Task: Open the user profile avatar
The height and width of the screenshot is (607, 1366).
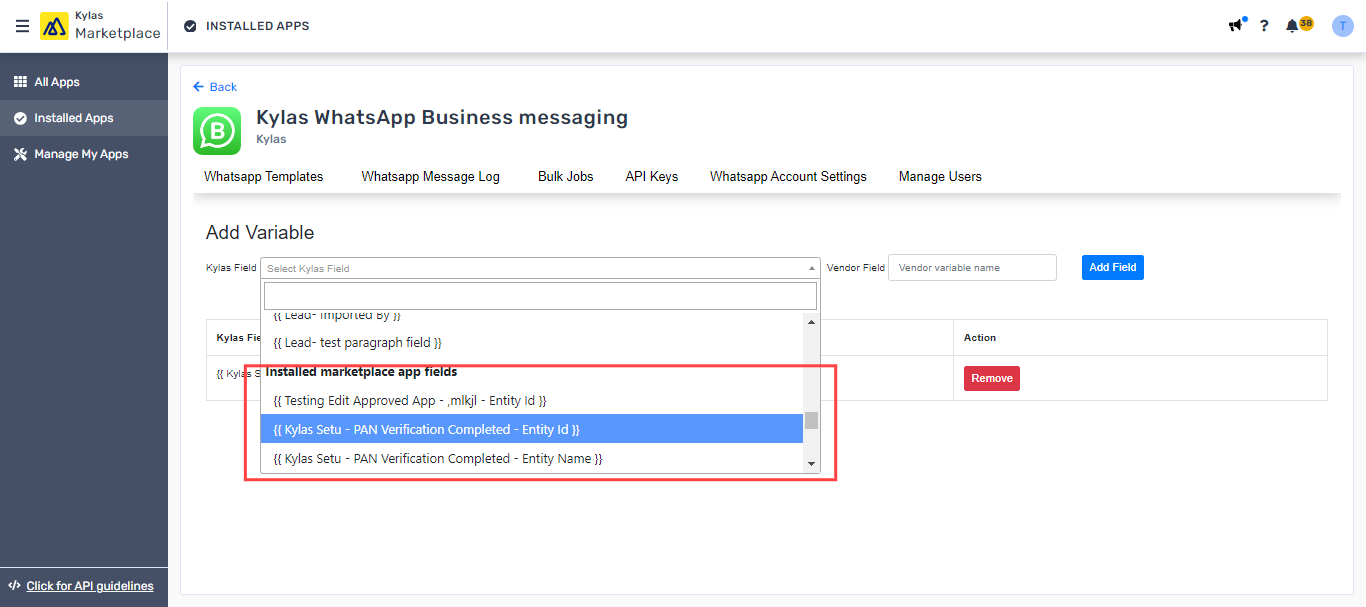Action: click(1343, 26)
